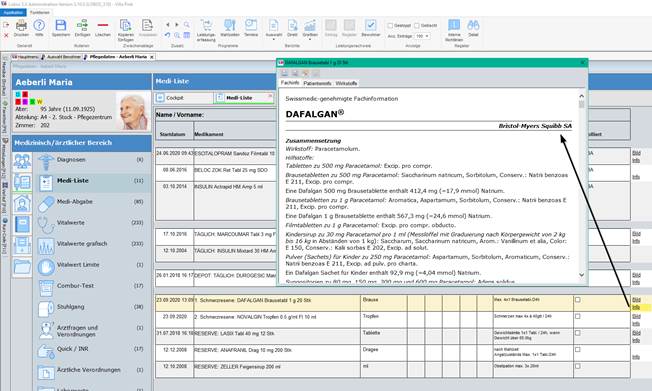652x391 pixels.
Task: Click Info link in NOVALGIN row
Action: click(x=636, y=324)
